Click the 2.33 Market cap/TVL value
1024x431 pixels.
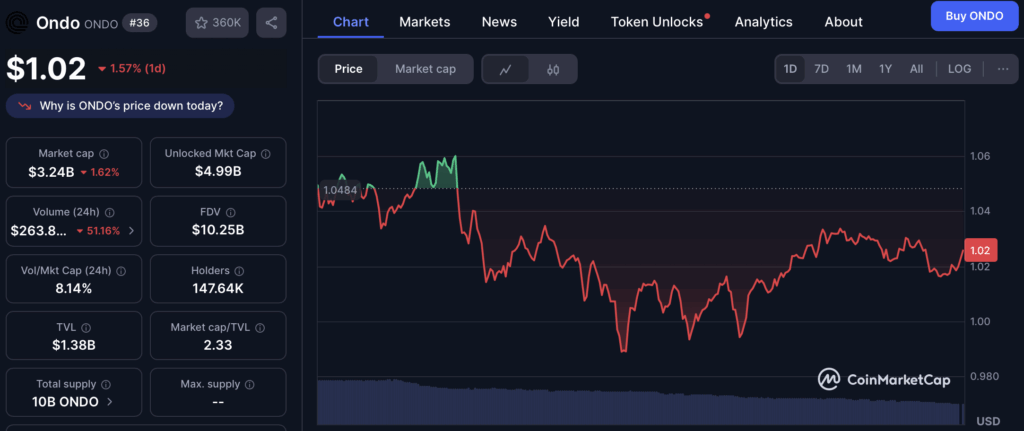point(218,345)
